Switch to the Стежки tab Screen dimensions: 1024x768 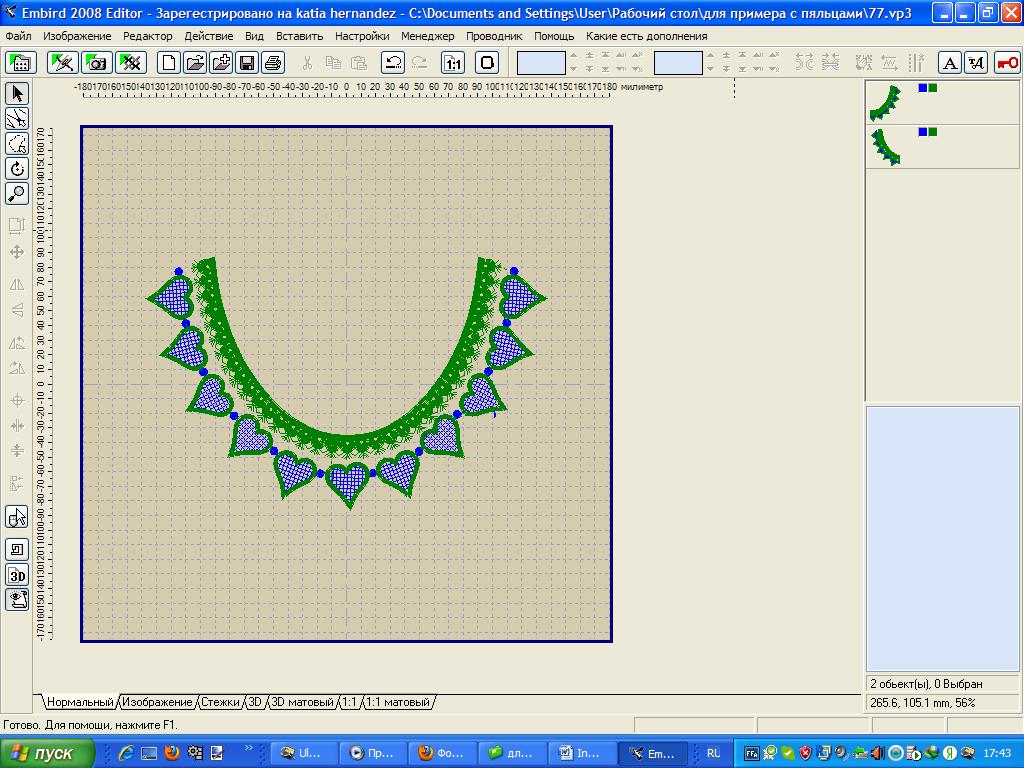pyautogui.click(x=220, y=703)
